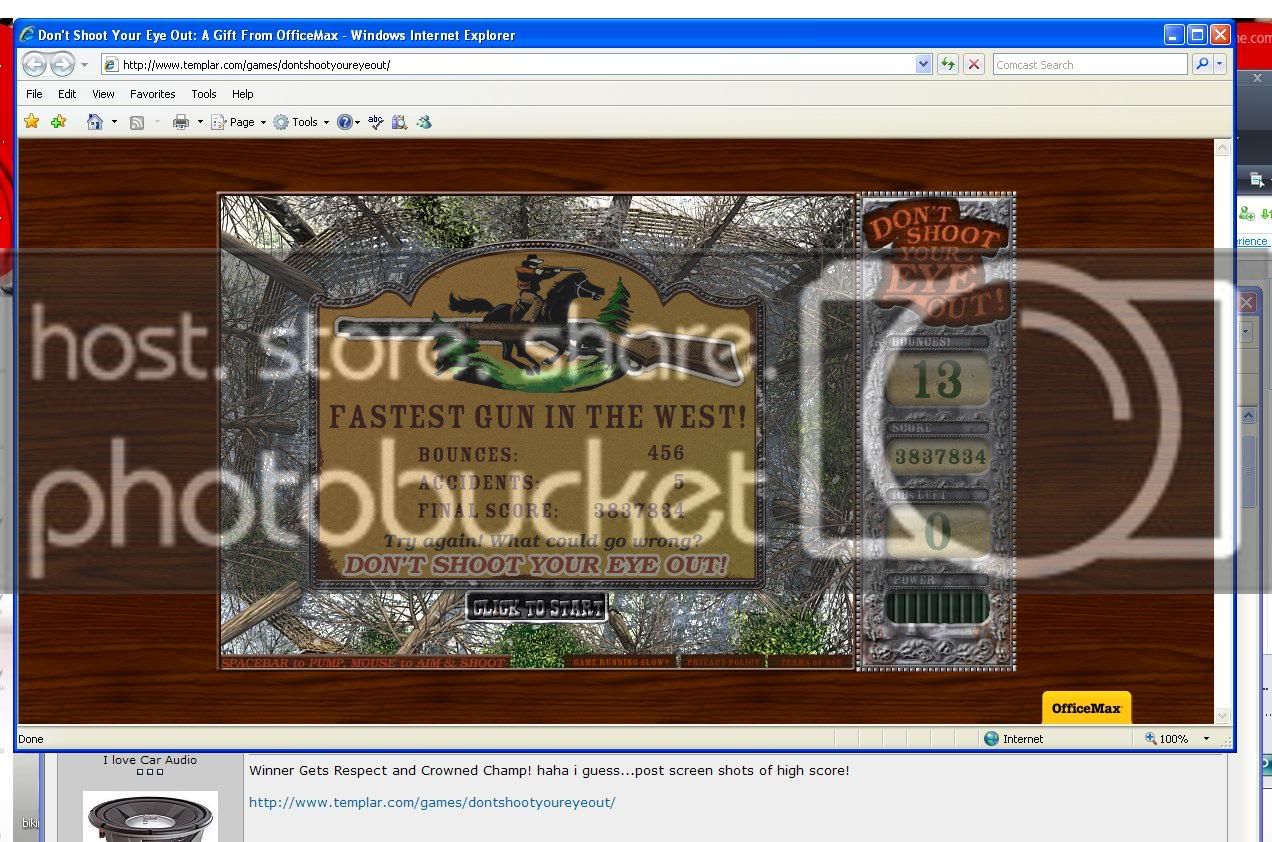Viewport: 1272px width, 842px height.
Task: Open the Game Running Slow link
Action: (621, 662)
